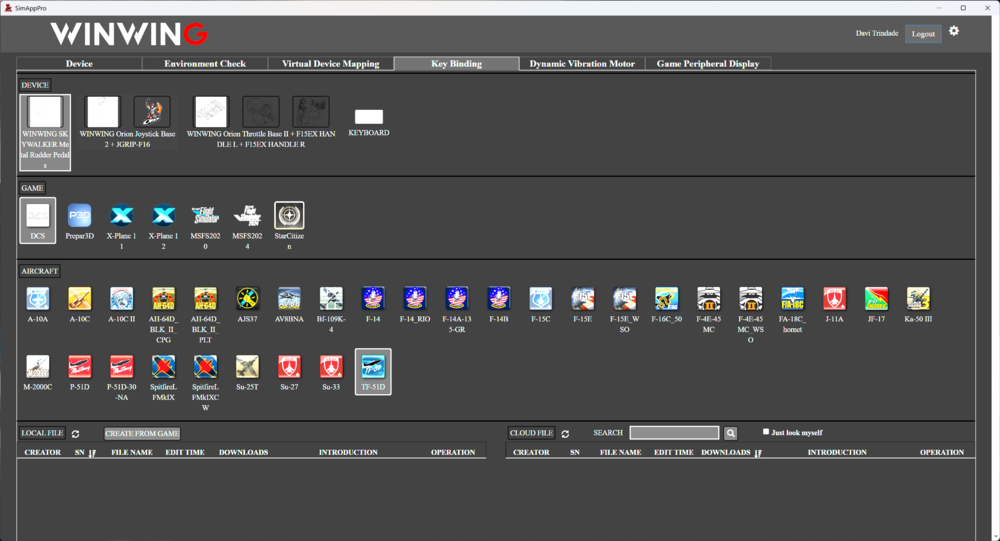
Task: Select the Ka-50 III aircraft
Action: click(918, 299)
